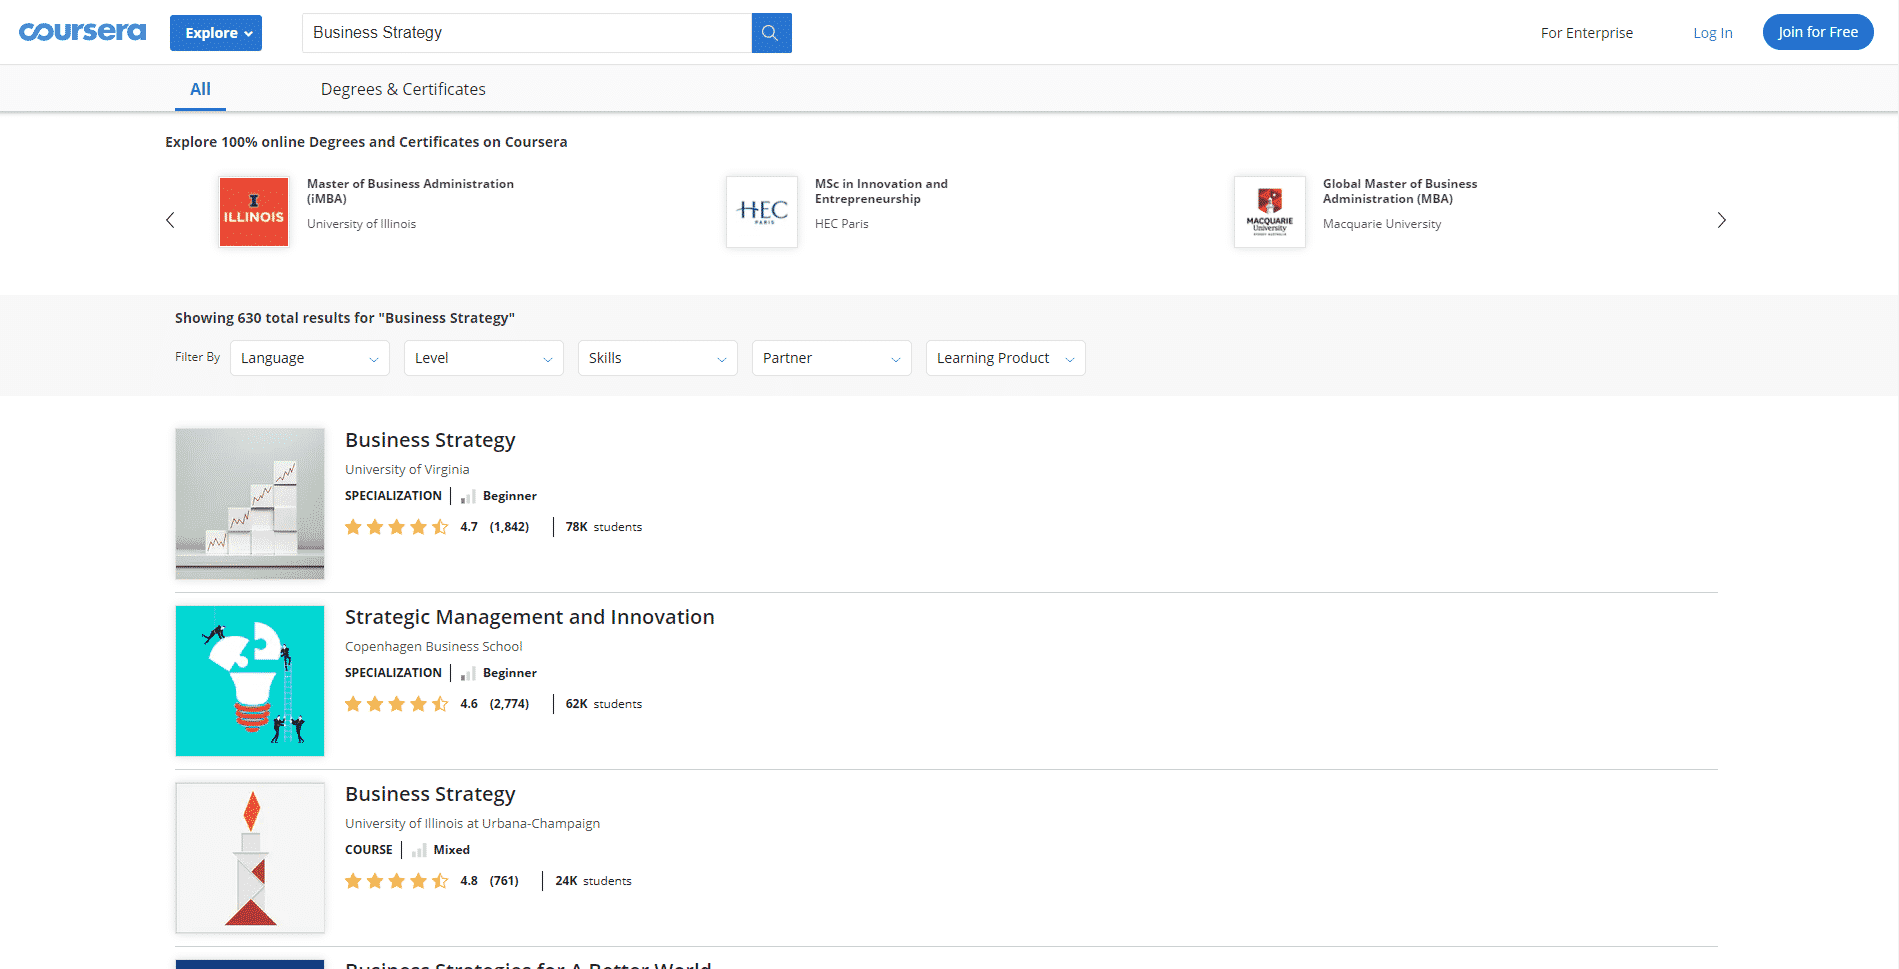Open University of Virginia Business Strategy thumbnail
The height and width of the screenshot is (969, 1899).
(250, 504)
